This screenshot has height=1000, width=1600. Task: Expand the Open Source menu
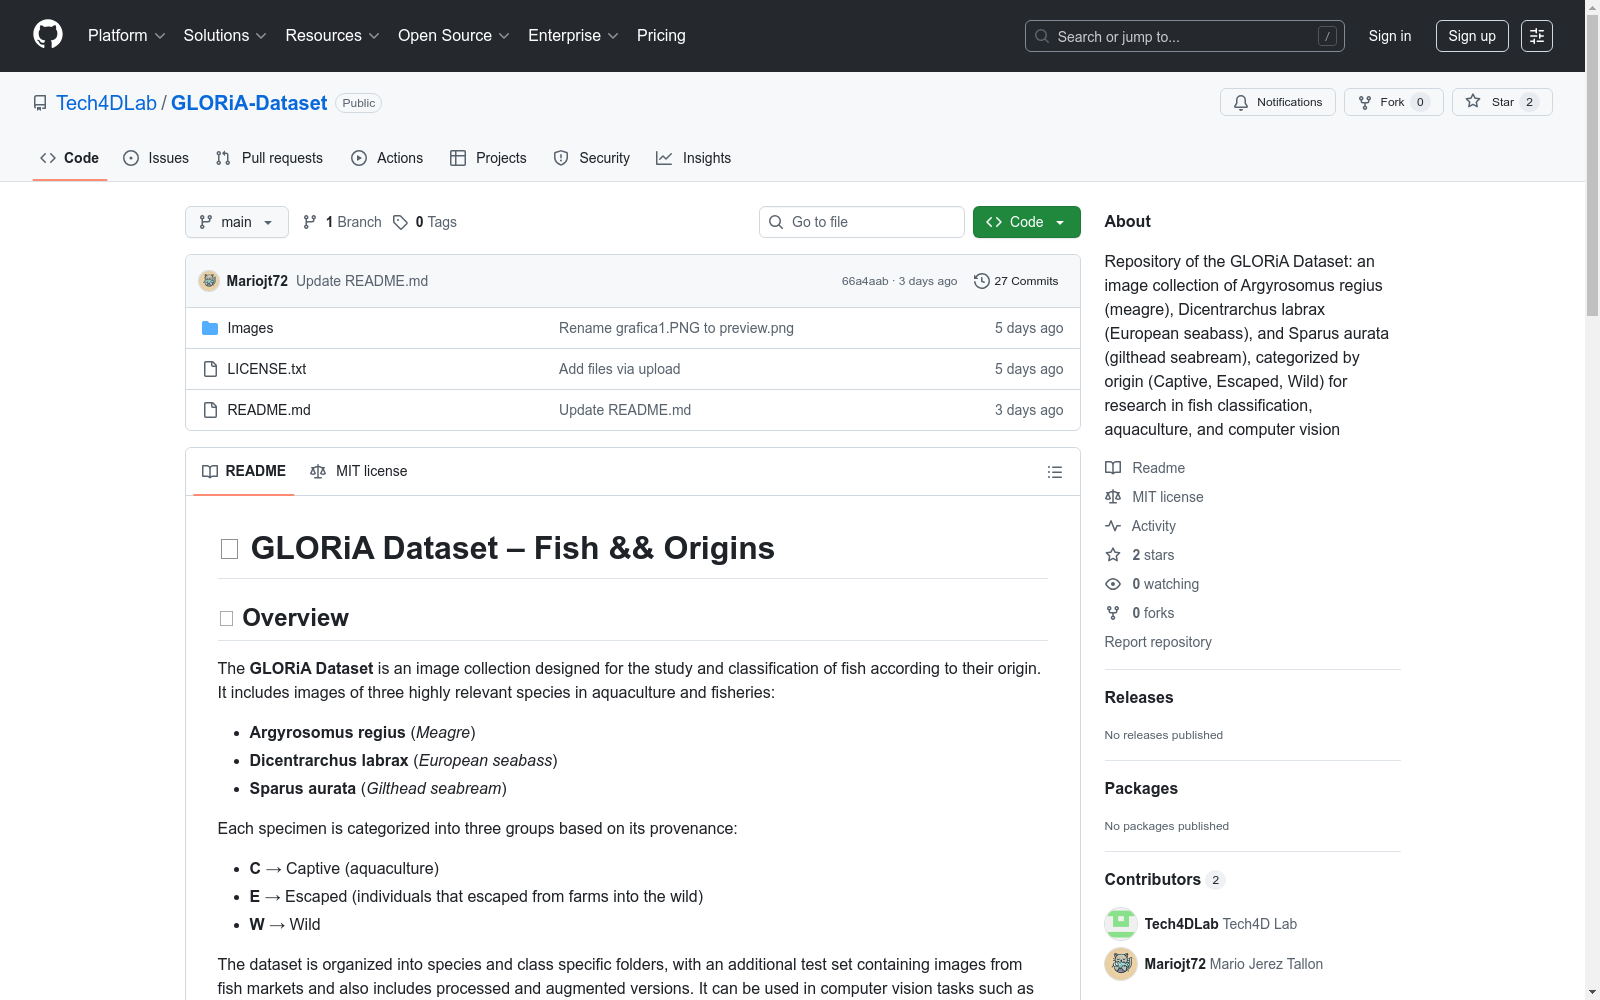pyautogui.click(x=454, y=36)
